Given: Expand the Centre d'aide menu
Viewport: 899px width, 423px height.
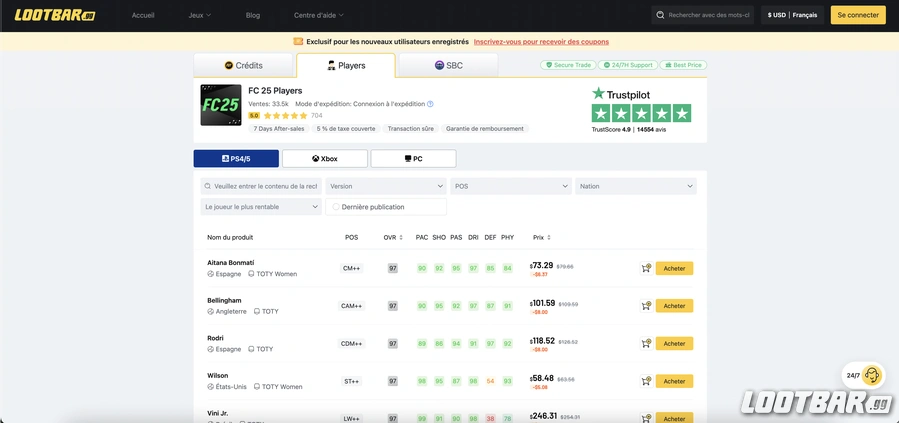Looking at the screenshot, I should (x=319, y=15).
